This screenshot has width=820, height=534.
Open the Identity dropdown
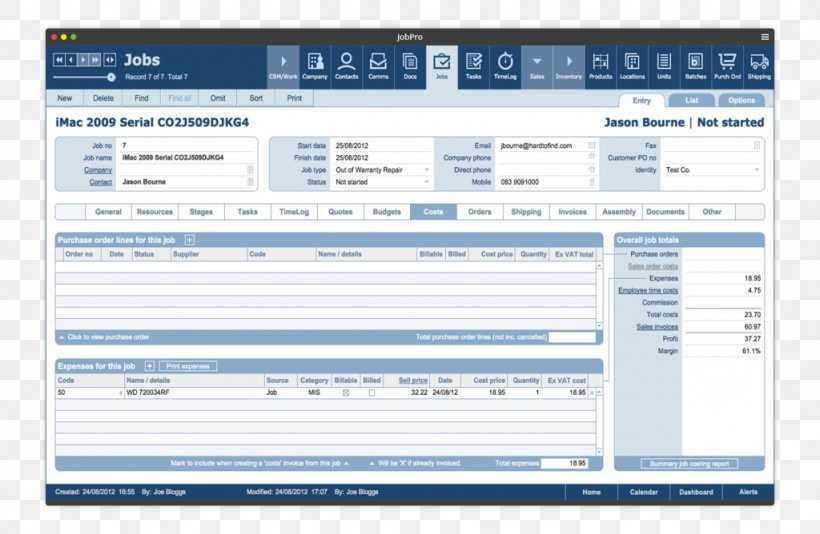756,170
